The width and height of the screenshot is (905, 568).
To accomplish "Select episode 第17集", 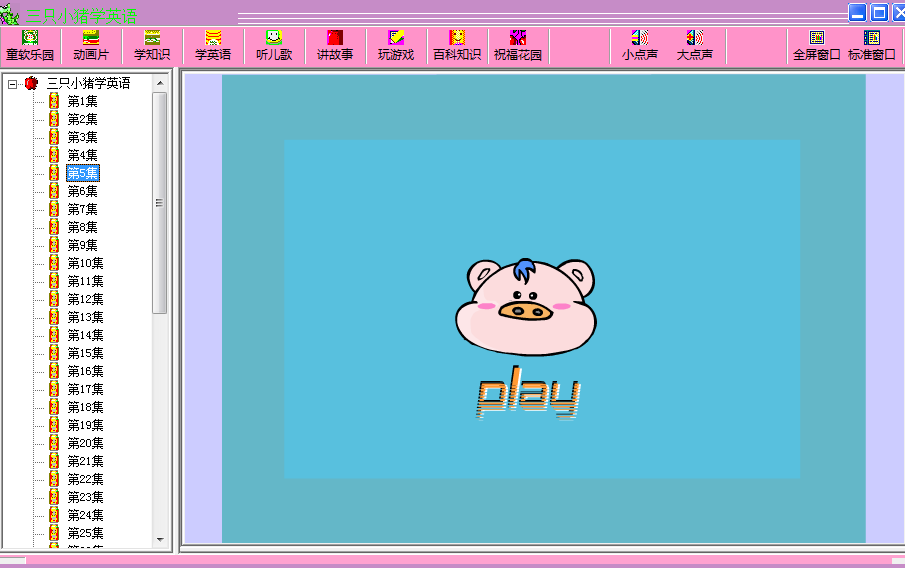I will click(85, 389).
